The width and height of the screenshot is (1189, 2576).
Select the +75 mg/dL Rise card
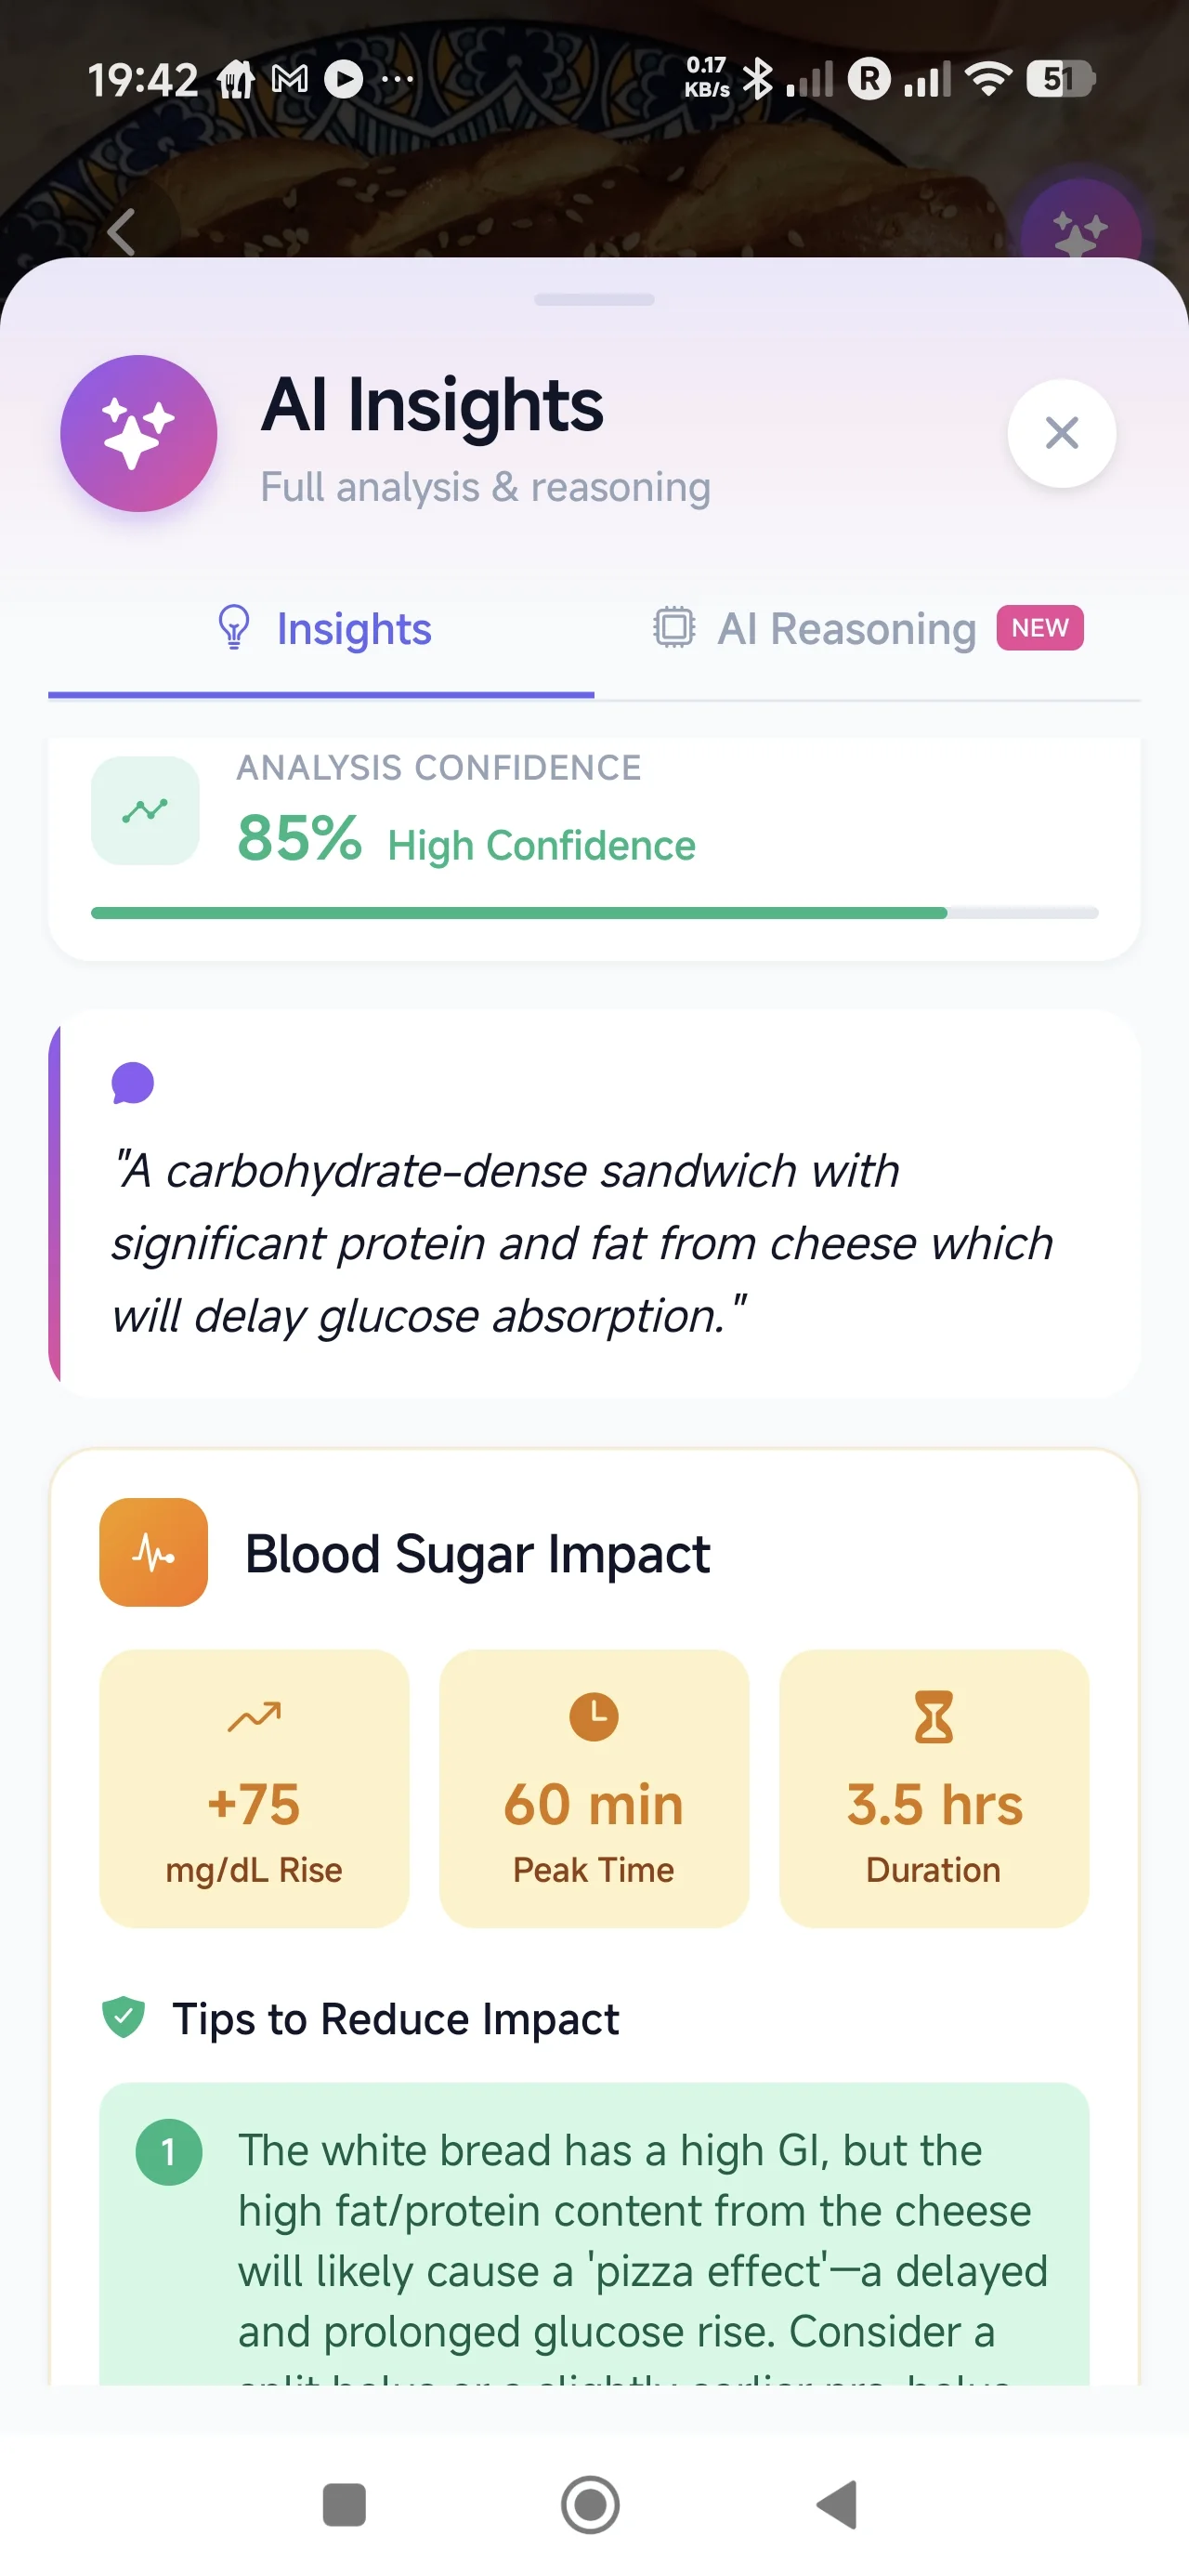coord(254,1788)
